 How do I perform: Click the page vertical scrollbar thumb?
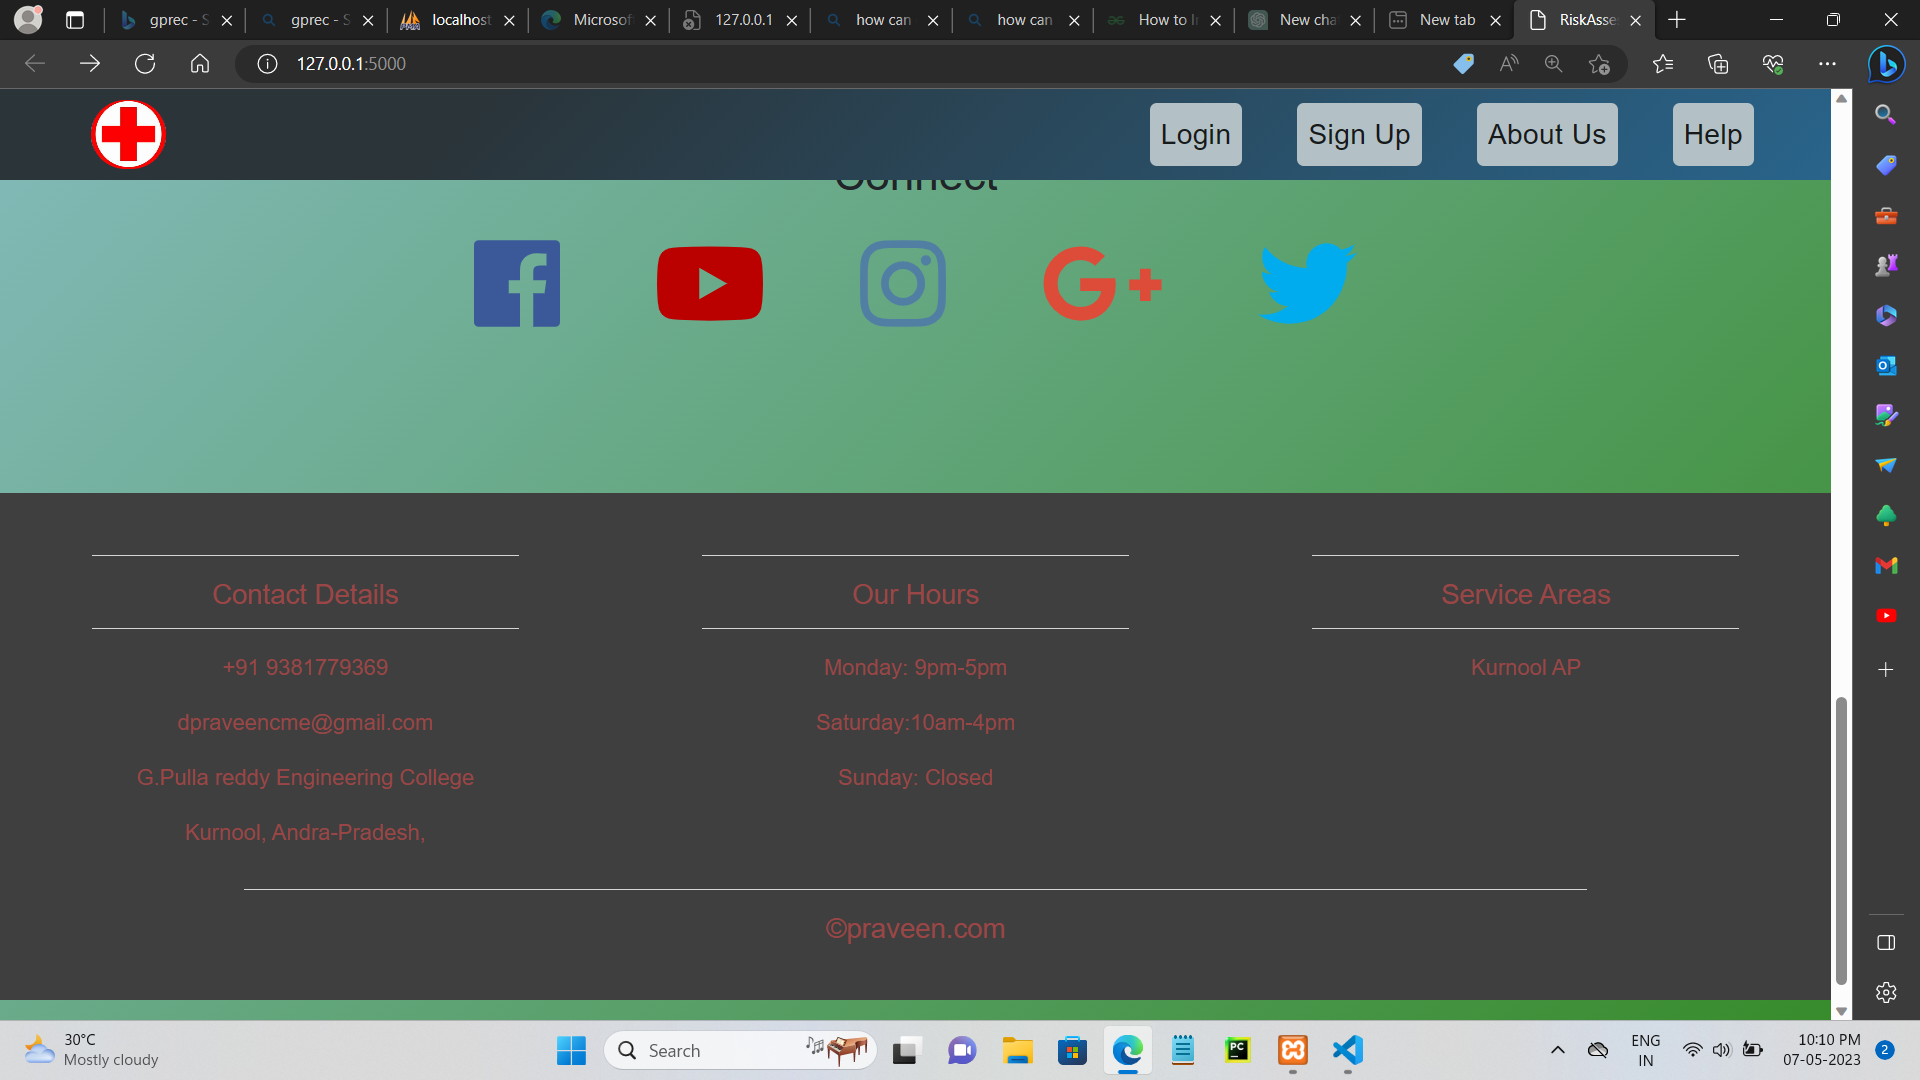(x=1841, y=841)
